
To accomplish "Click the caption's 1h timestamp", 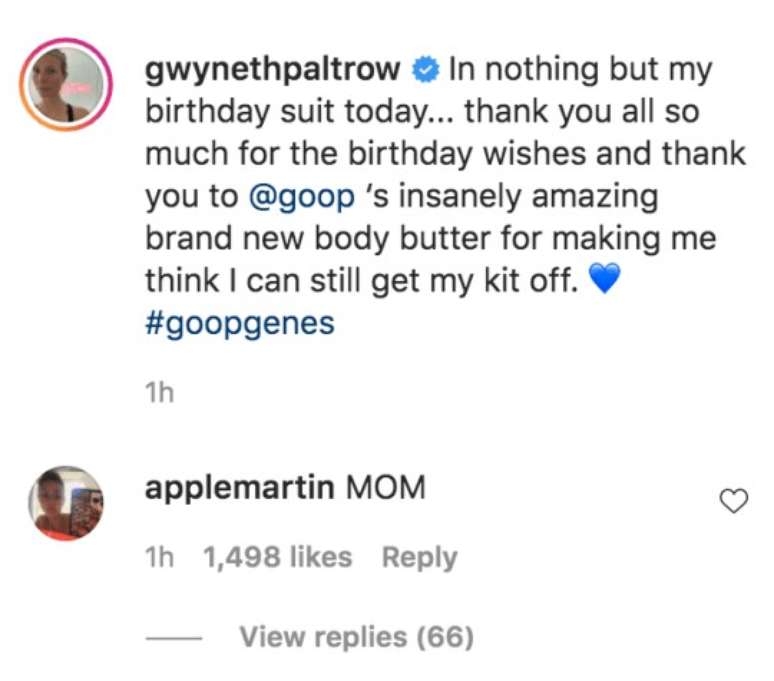I will (159, 393).
